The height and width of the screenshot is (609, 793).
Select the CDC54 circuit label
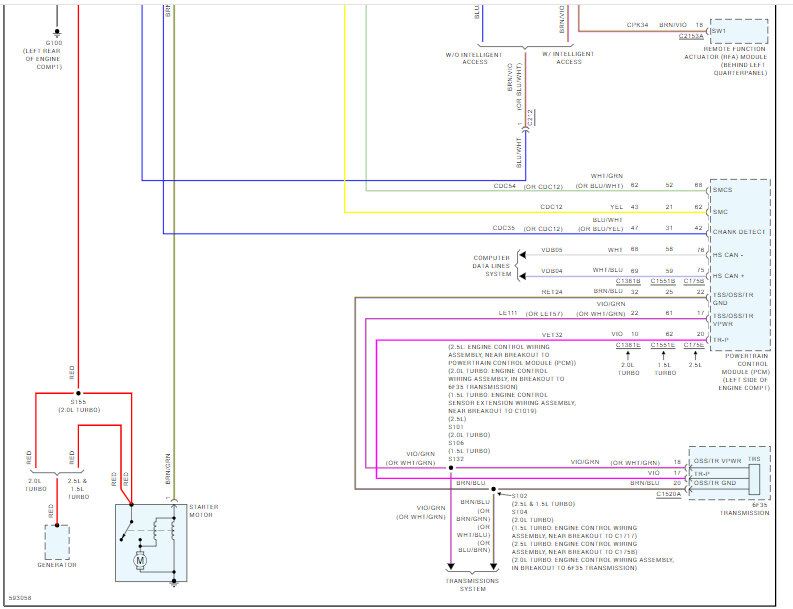coord(505,186)
